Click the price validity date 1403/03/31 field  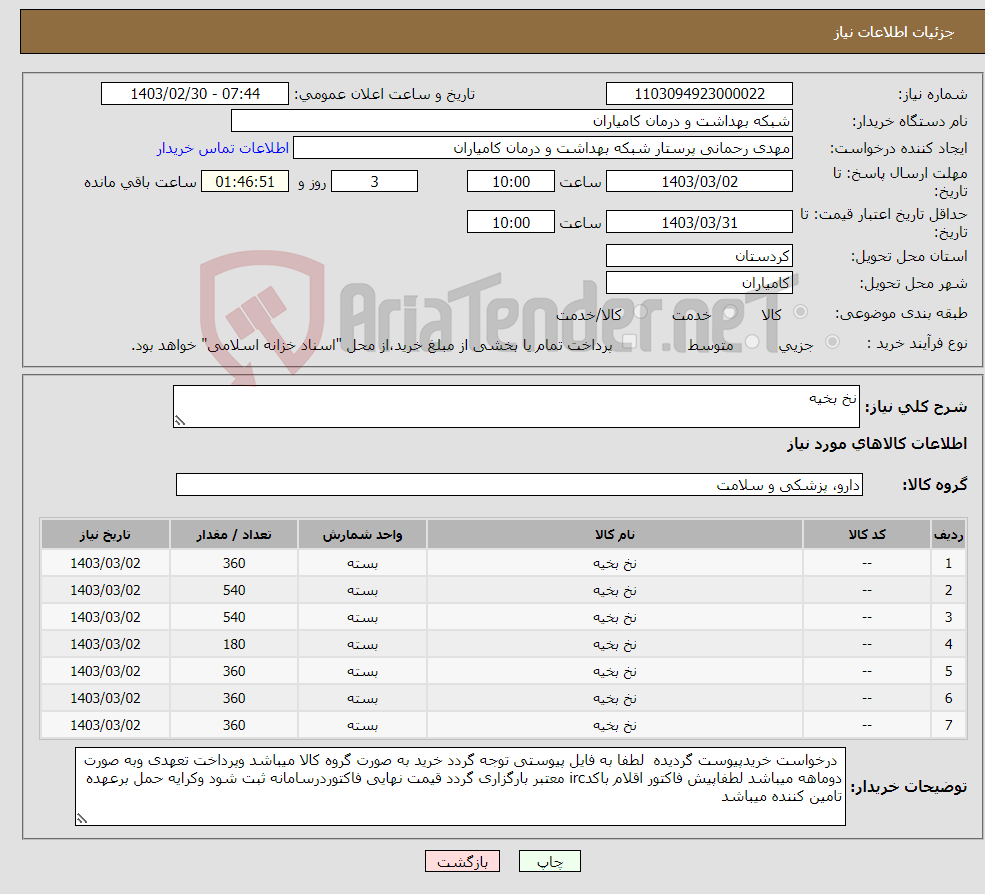pyautogui.click(x=699, y=222)
